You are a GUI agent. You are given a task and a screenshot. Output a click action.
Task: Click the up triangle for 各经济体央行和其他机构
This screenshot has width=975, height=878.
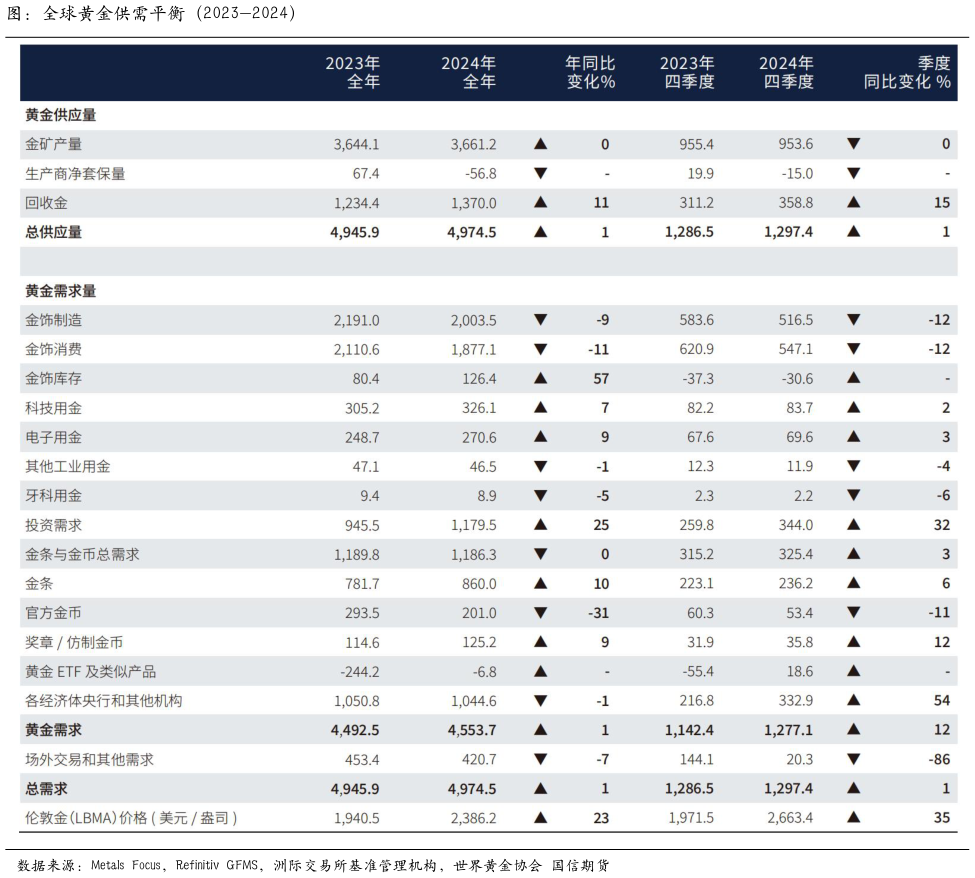tap(541, 700)
